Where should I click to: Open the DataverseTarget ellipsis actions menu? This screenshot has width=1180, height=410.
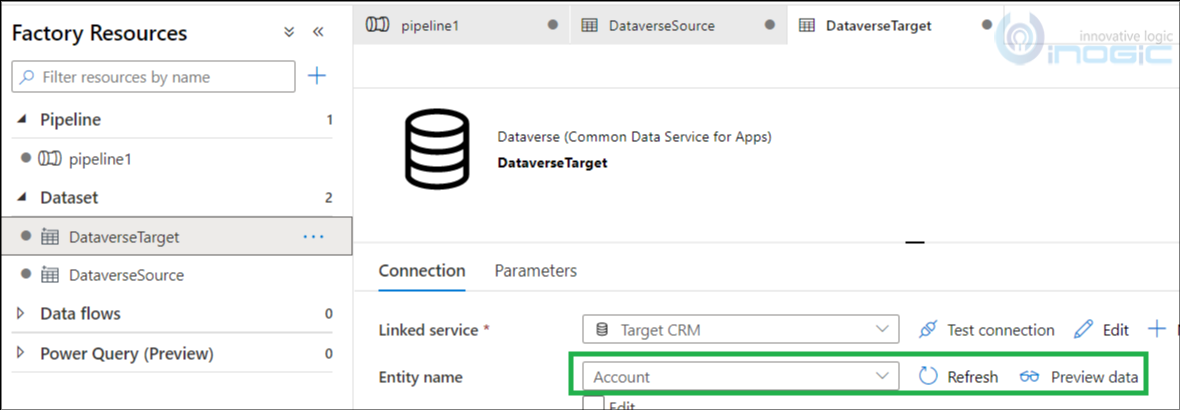[313, 237]
